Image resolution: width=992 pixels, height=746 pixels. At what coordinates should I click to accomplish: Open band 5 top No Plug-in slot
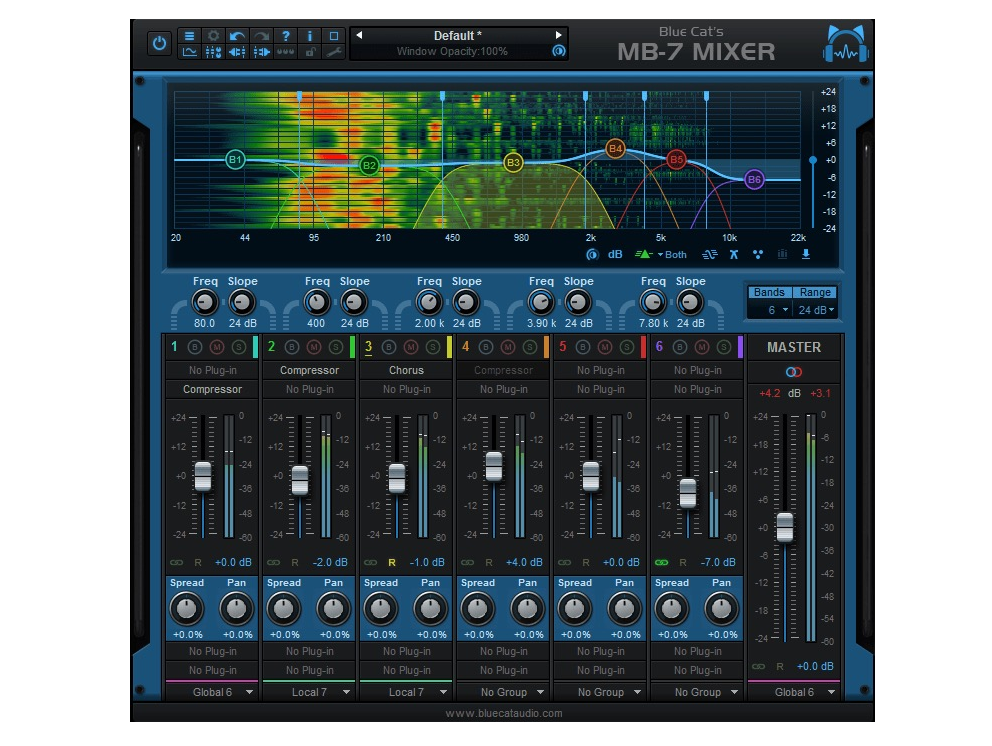pos(600,370)
